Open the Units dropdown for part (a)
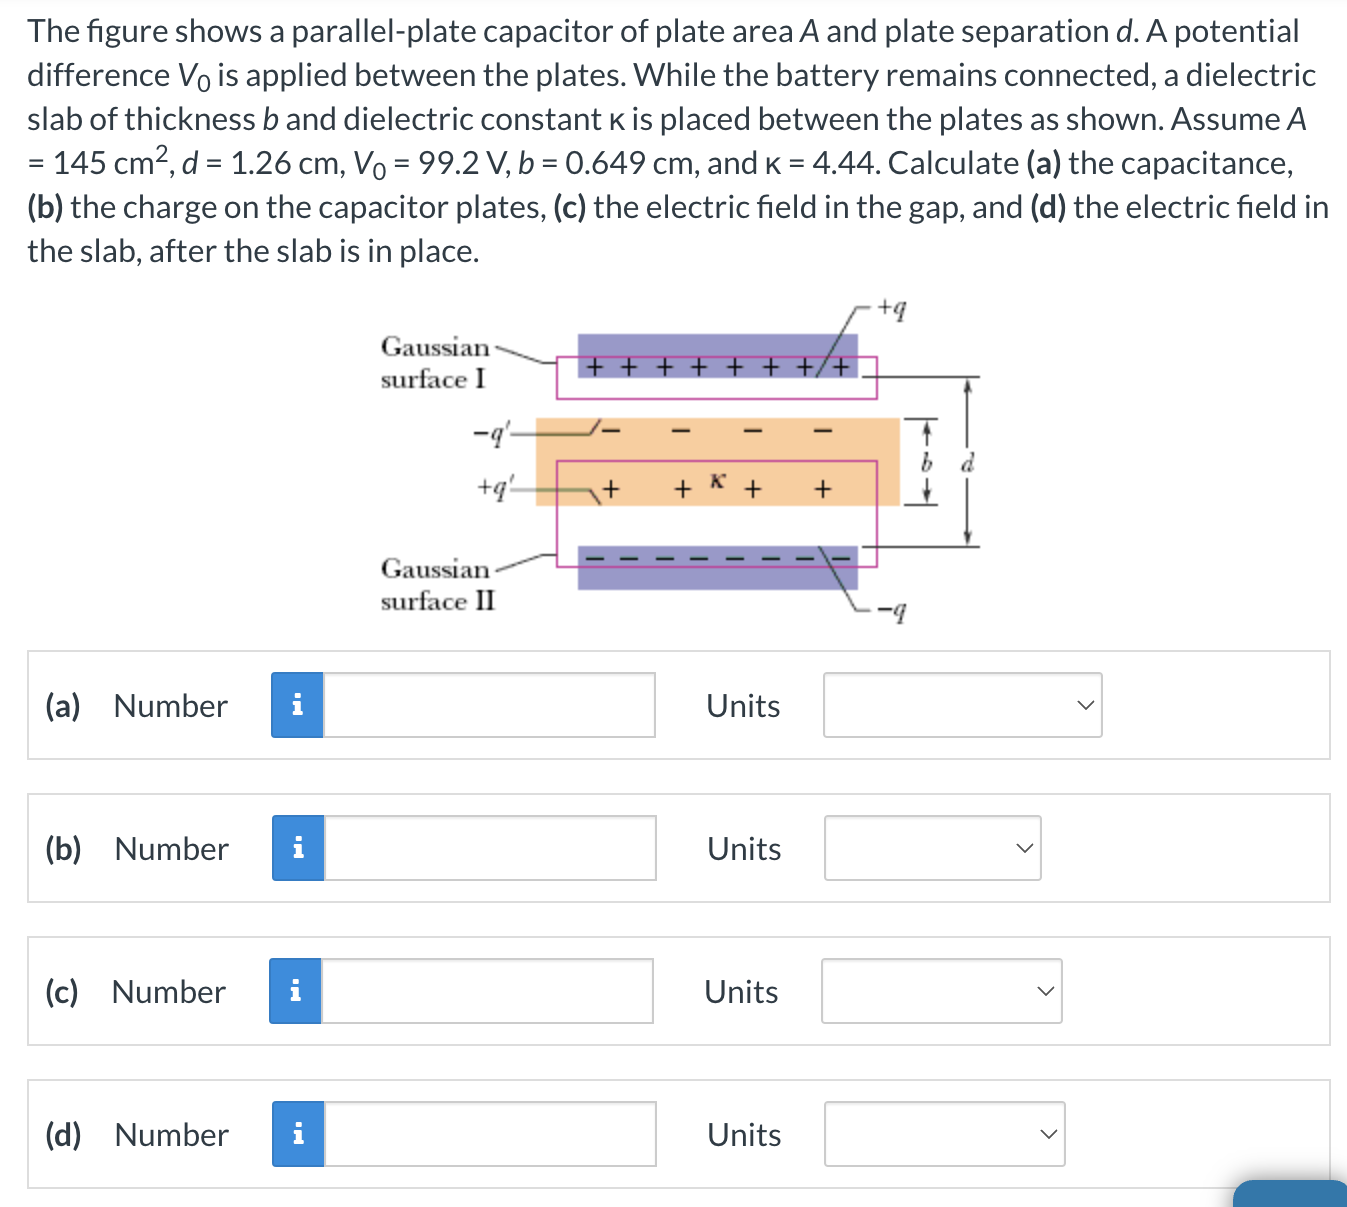This screenshot has height=1207, width=1347. 961,705
